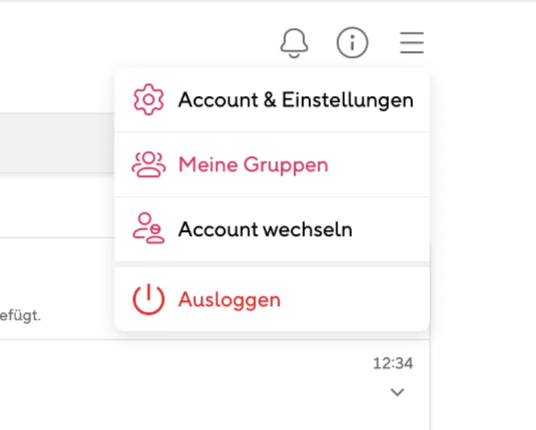Click the gray divider strip above Ausloggen
The height and width of the screenshot is (430, 536).
[x=272, y=264]
